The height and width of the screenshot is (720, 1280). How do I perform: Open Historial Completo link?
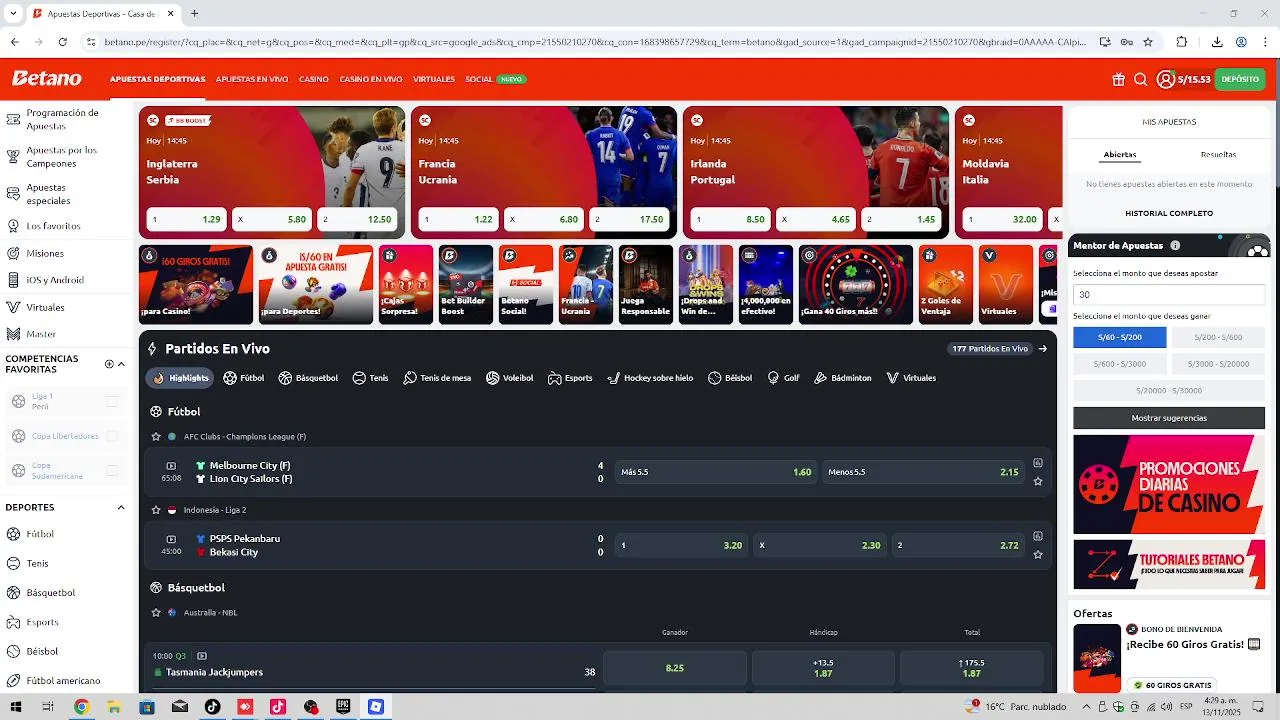[1169, 213]
